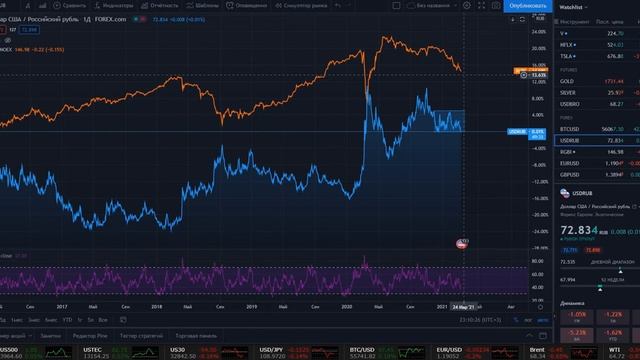Viewport: 640px width, 360px height.
Task: Select BTCUSD in the watchlist
Action: point(597,129)
